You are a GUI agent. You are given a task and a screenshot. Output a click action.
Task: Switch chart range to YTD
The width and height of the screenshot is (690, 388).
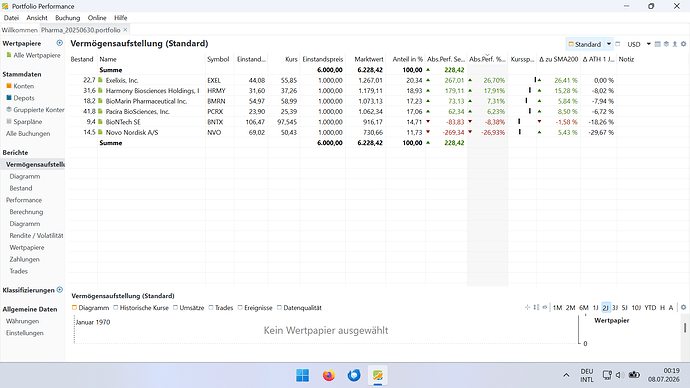[x=650, y=307]
